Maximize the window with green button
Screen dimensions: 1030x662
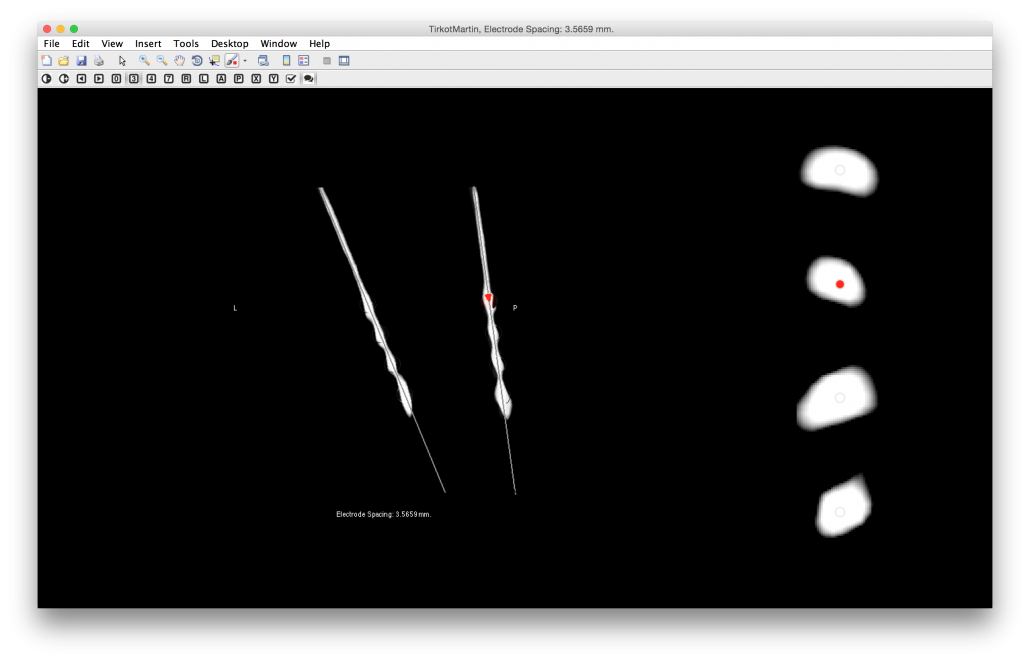[74, 29]
